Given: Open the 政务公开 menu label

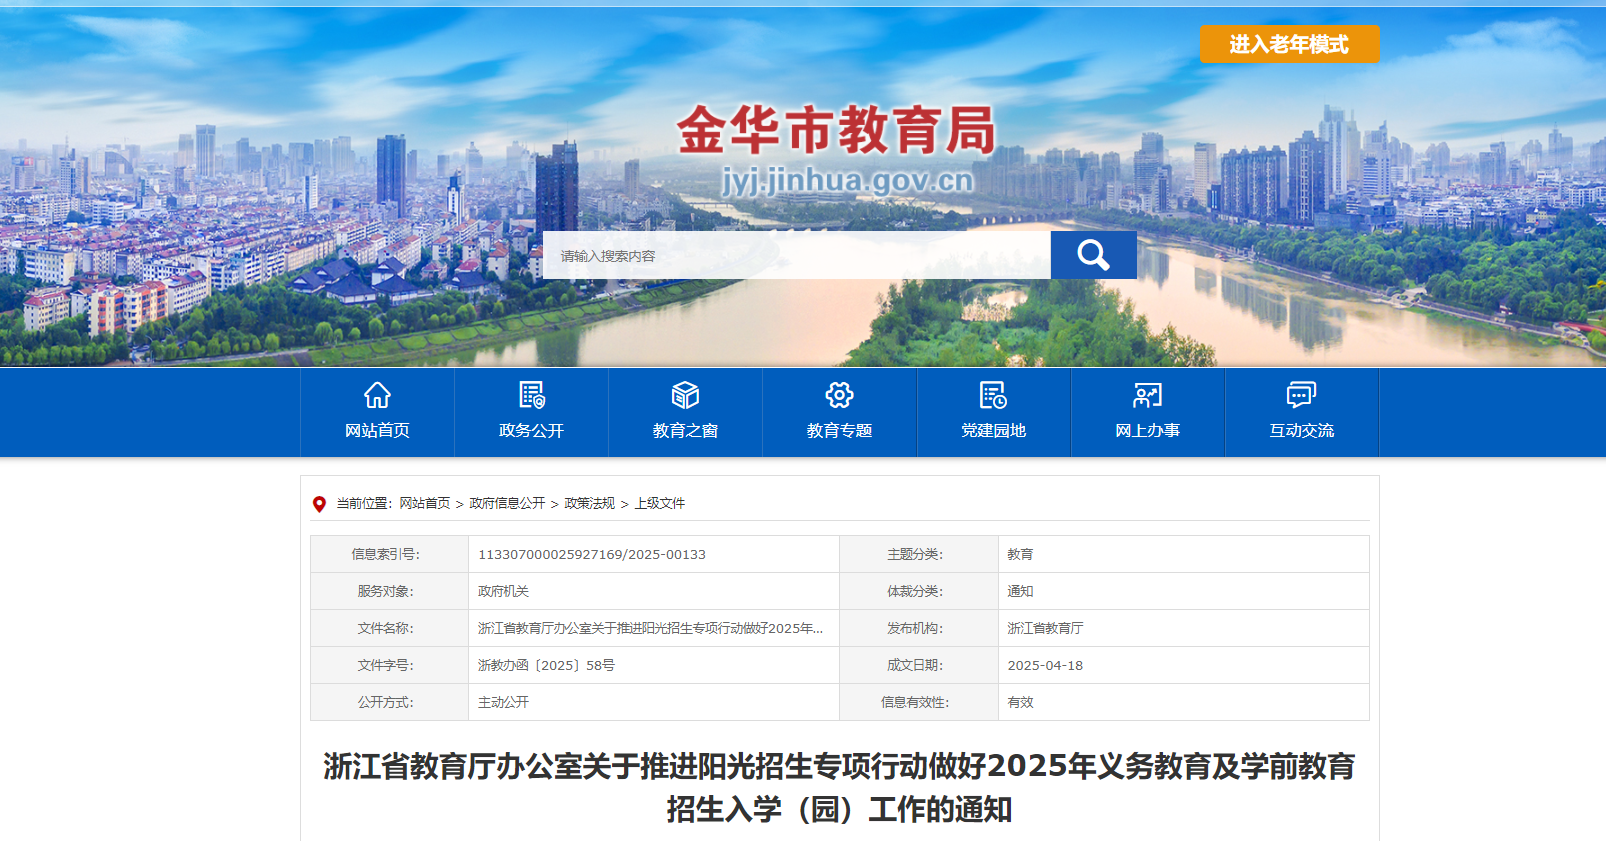Looking at the screenshot, I should (531, 431).
